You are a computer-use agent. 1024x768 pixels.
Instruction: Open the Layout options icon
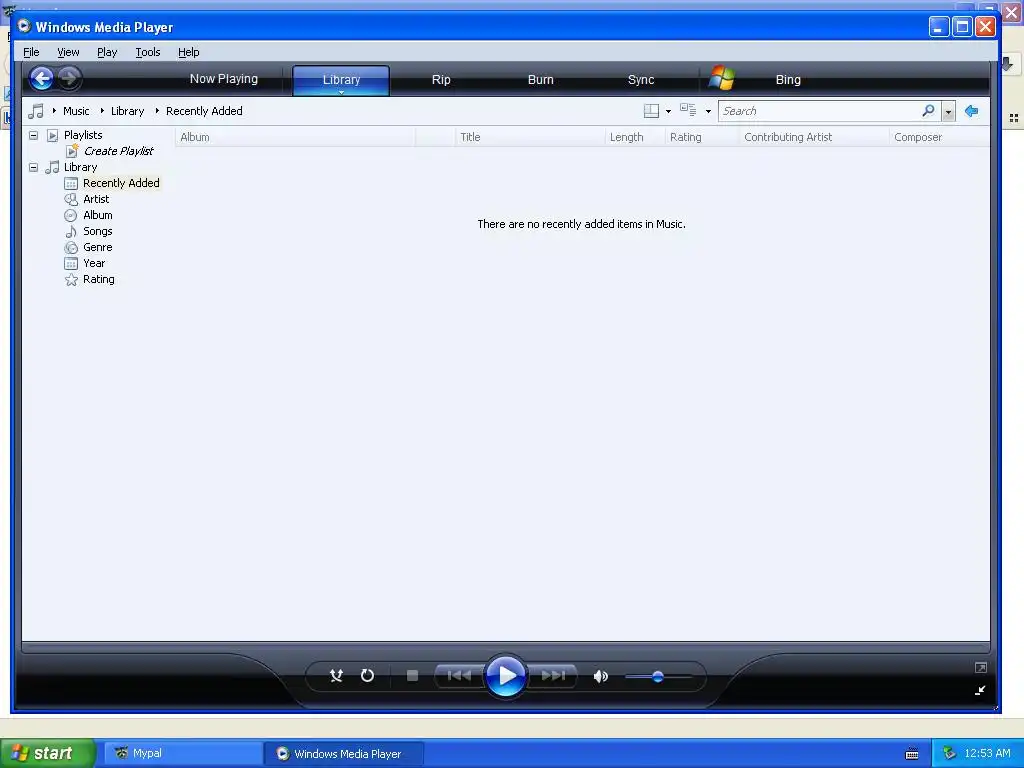tap(651, 111)
